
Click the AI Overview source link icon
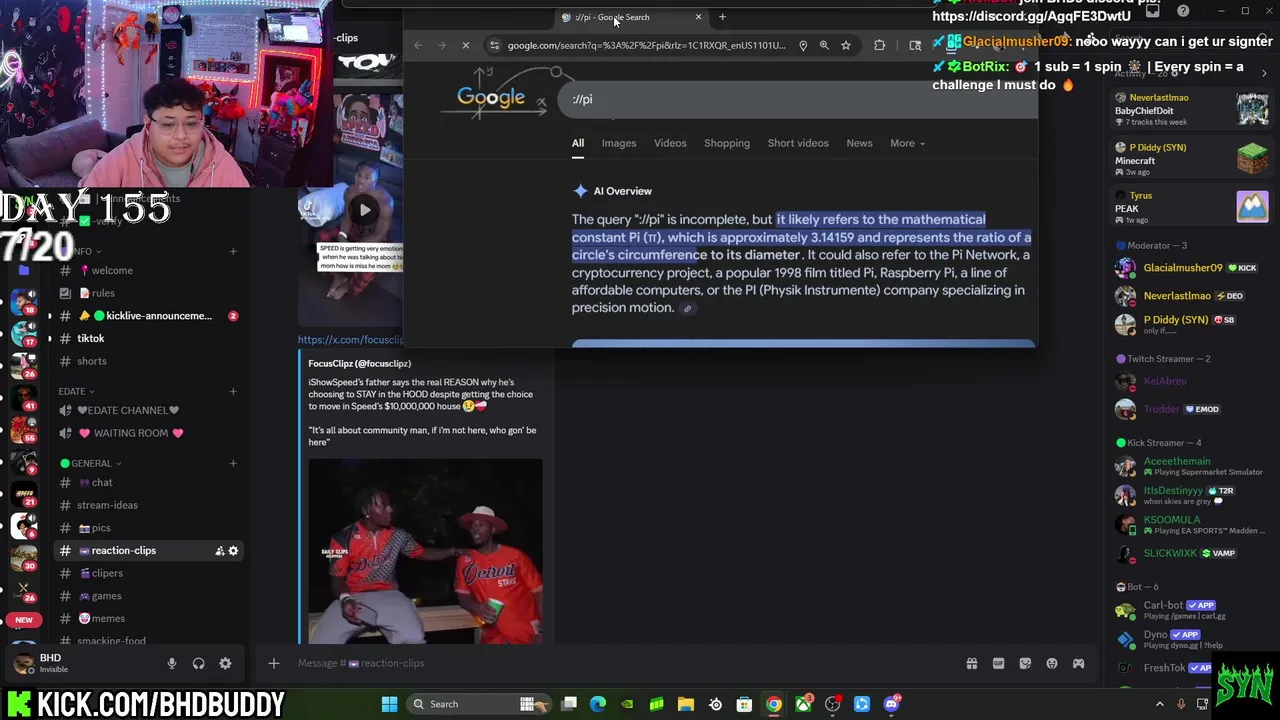pos(687,309)
